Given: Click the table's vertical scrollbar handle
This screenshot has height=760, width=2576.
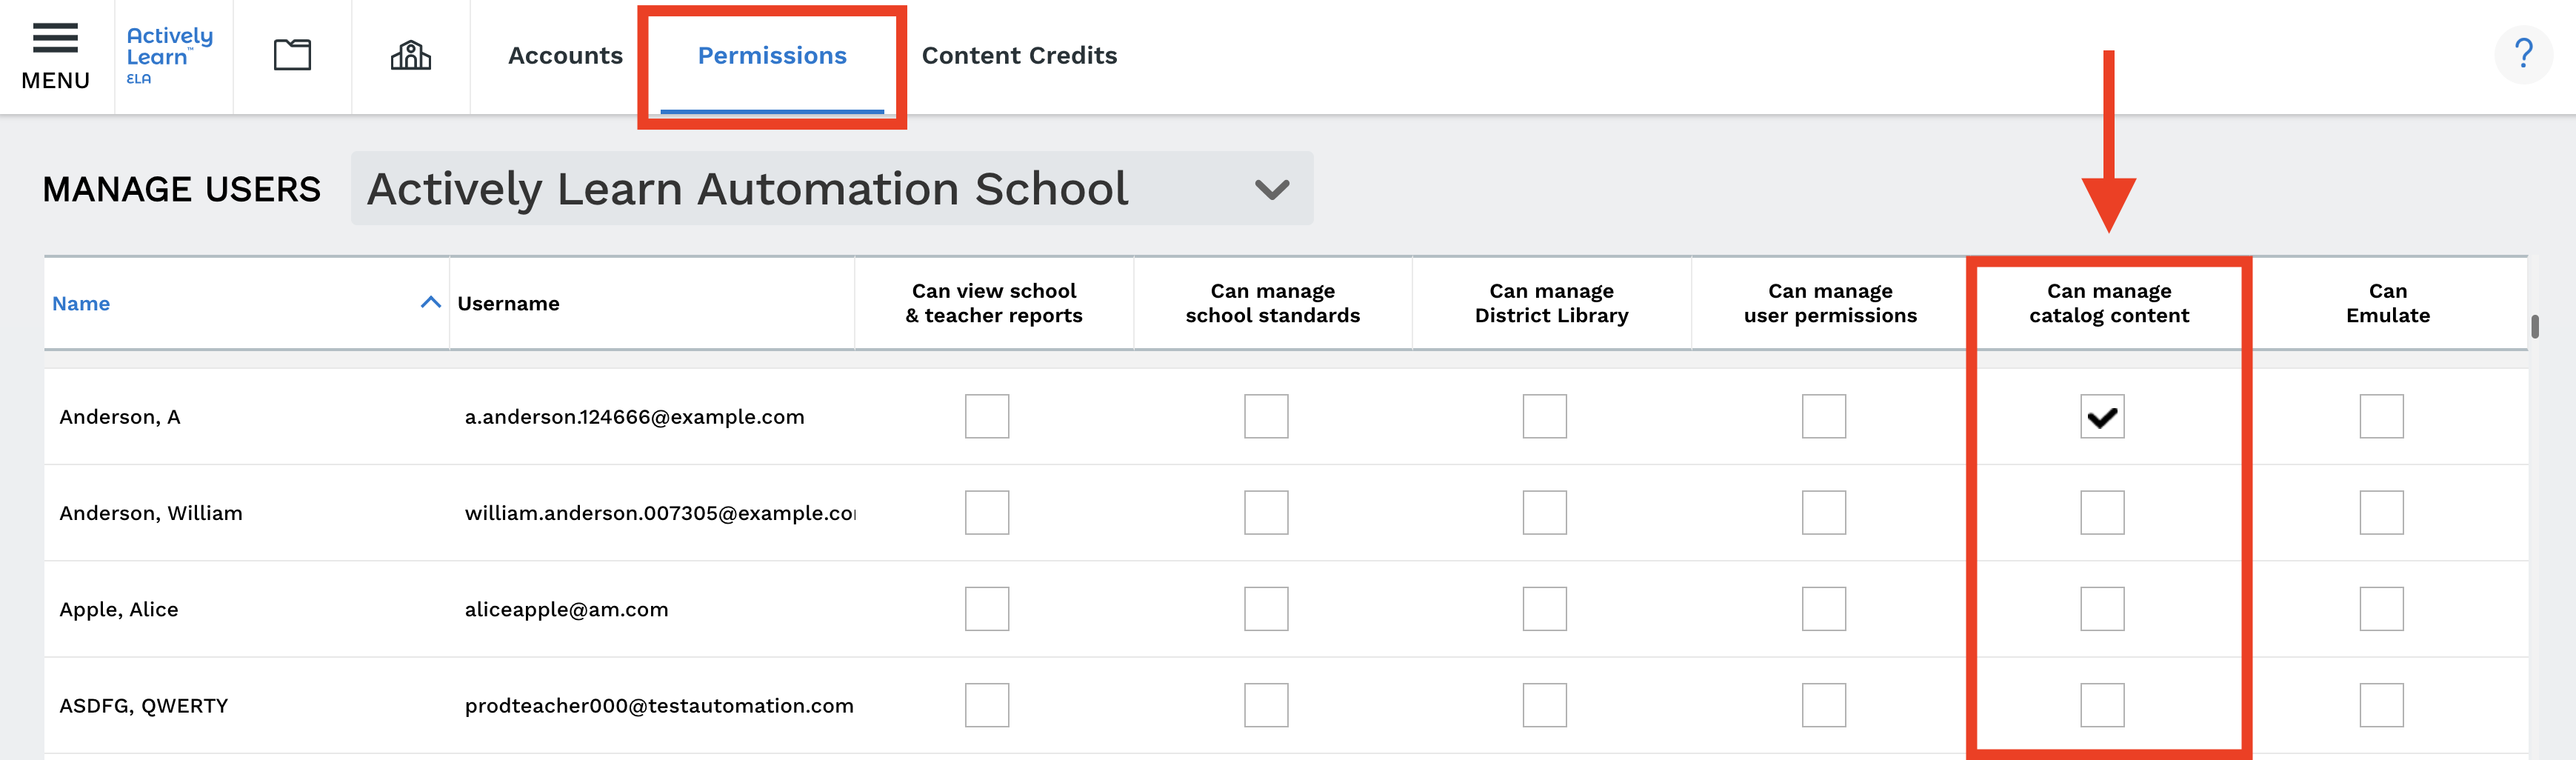Looking at the screenshot, I should coord(2535,326).
